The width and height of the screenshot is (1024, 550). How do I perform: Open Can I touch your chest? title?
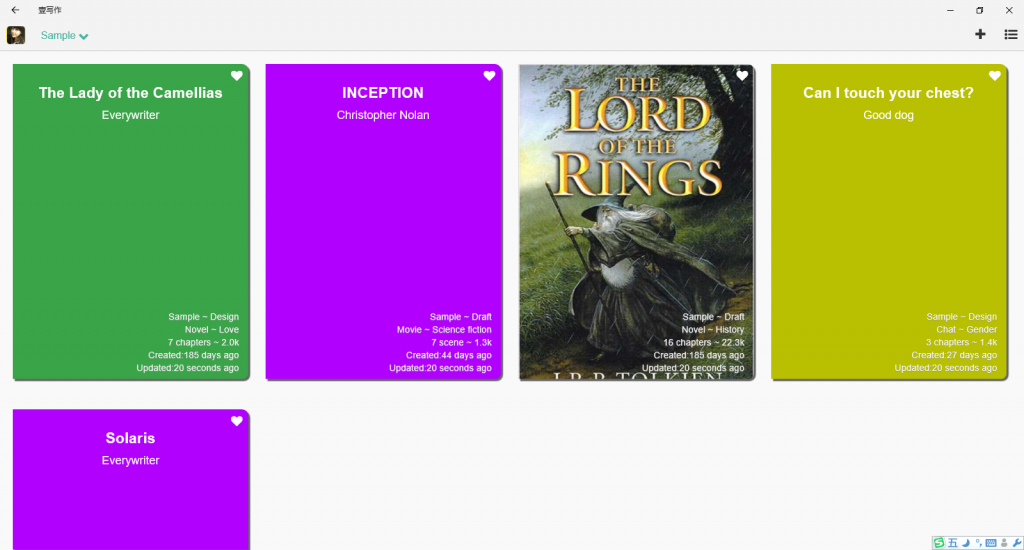click(x=888, y=93)
